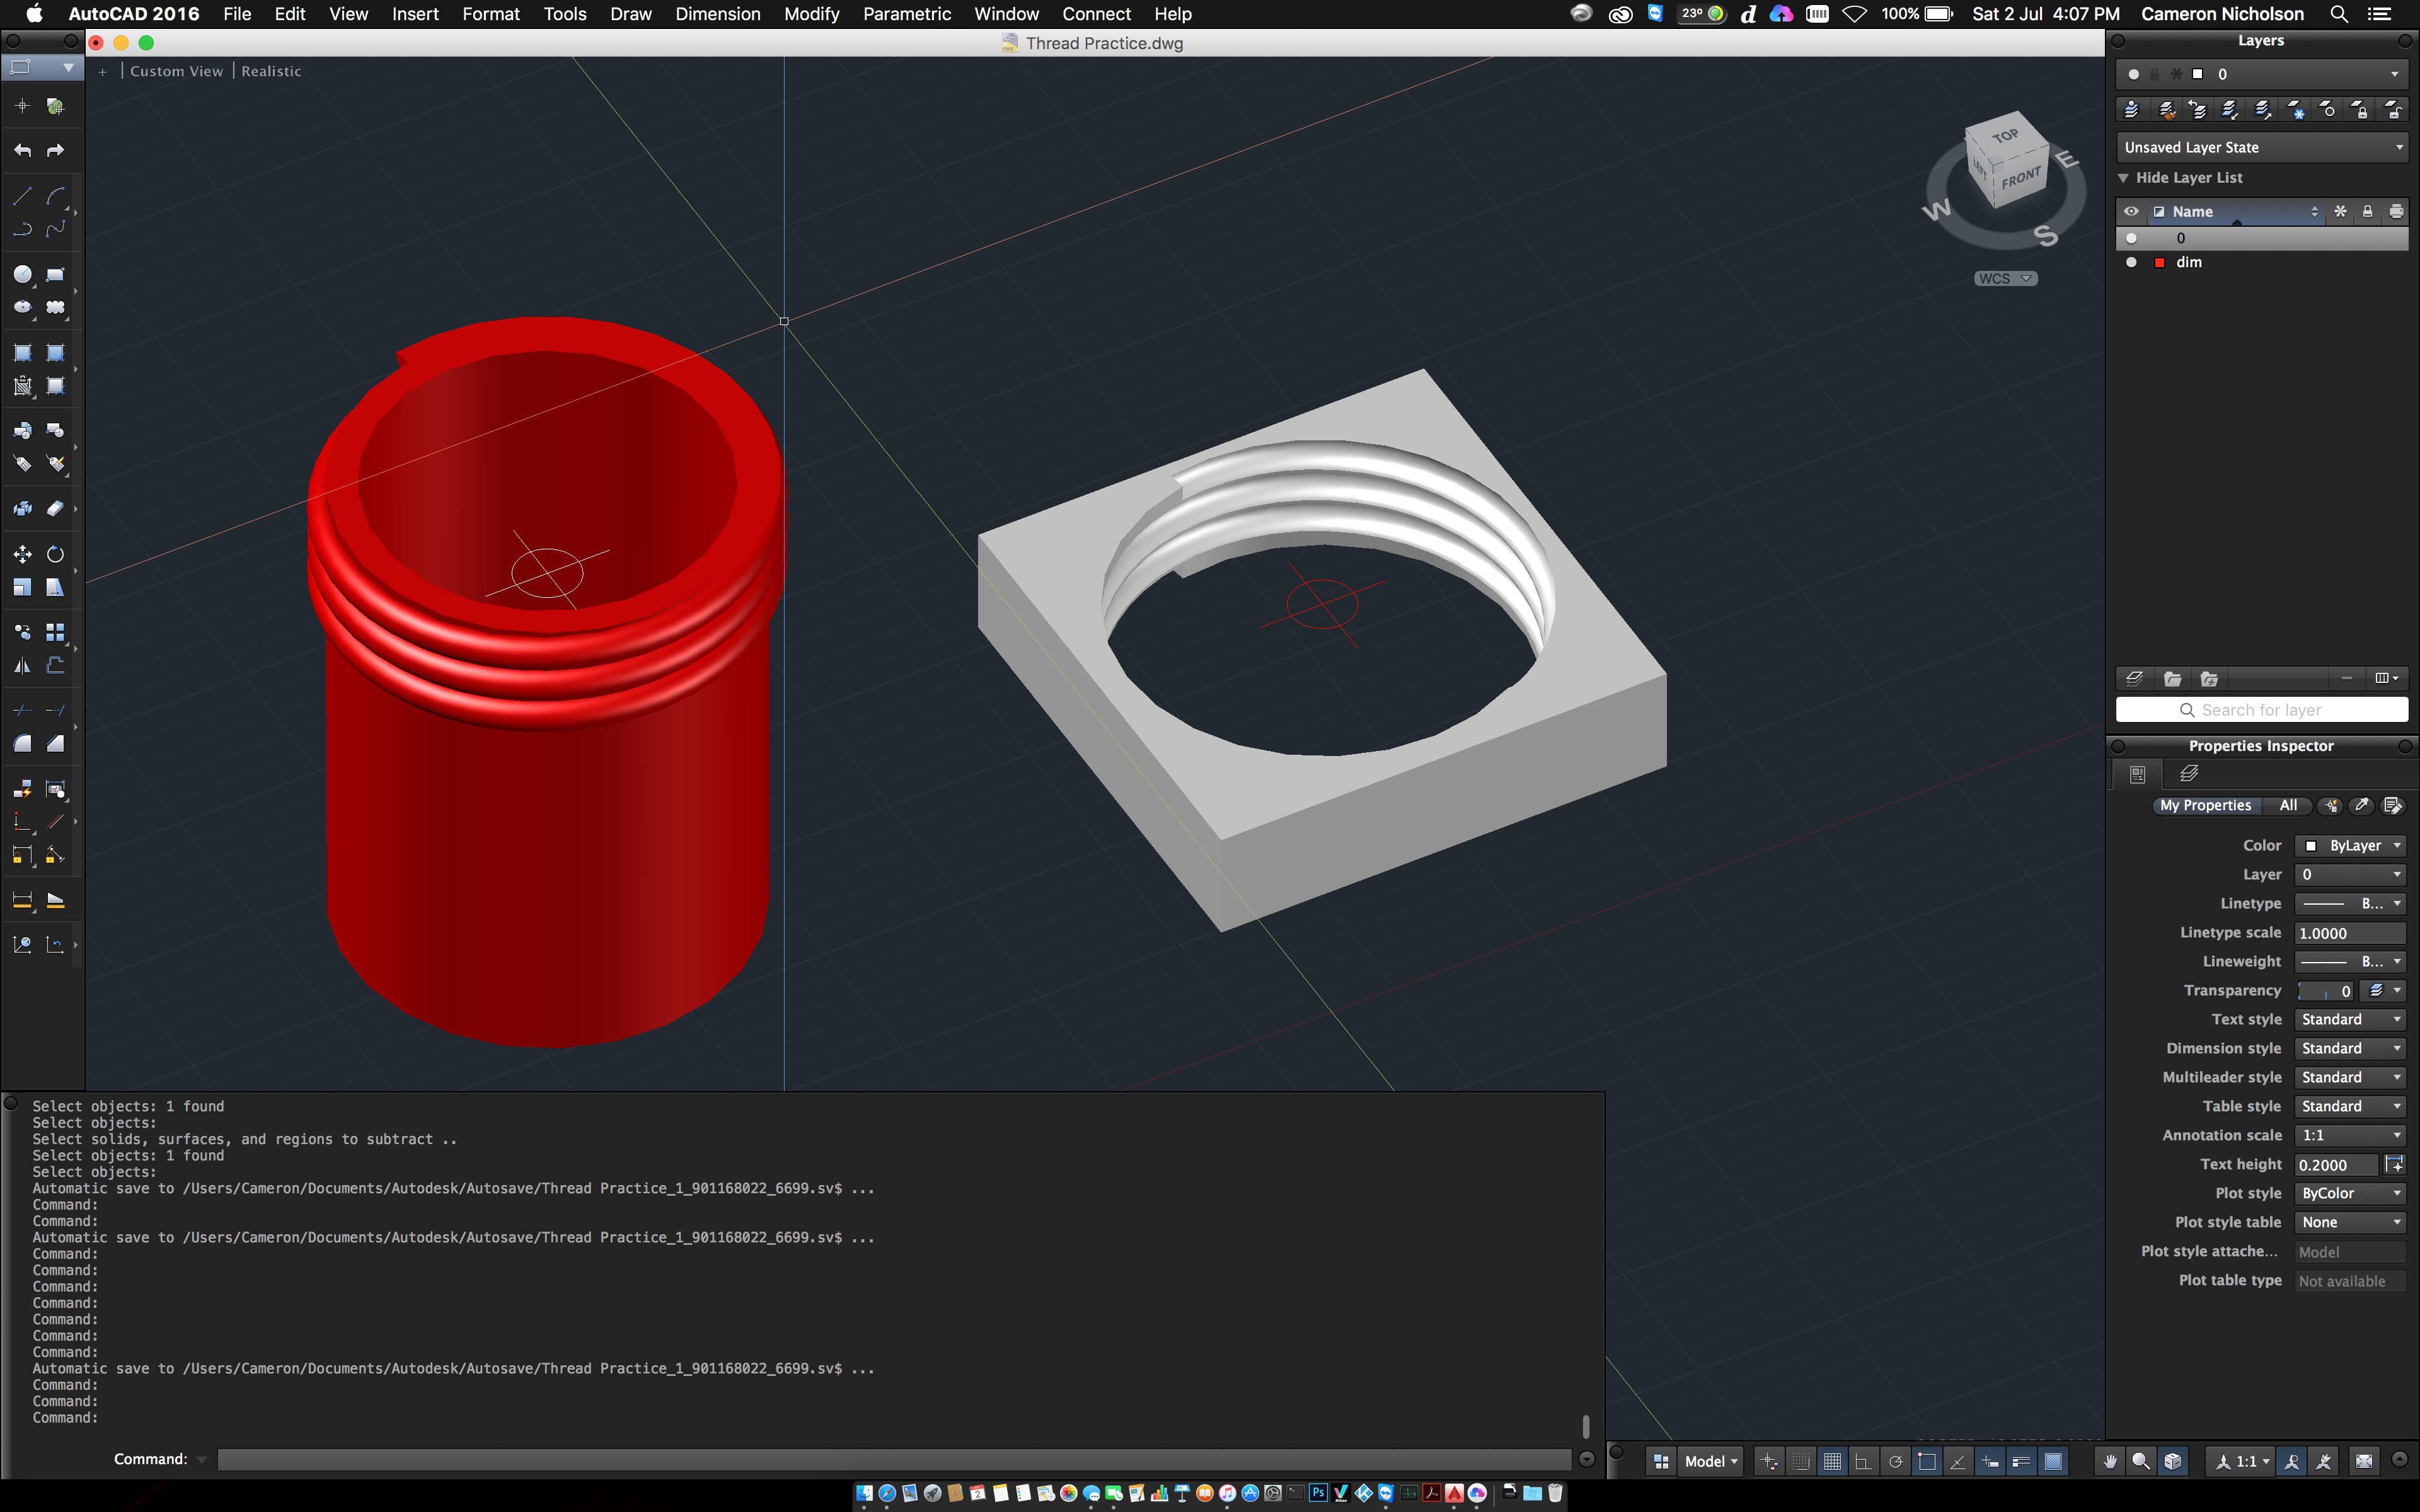The width and height of the screenshot is (2420, 1512).
Task: Select the Move tool
Action: (x=22, y=554)
